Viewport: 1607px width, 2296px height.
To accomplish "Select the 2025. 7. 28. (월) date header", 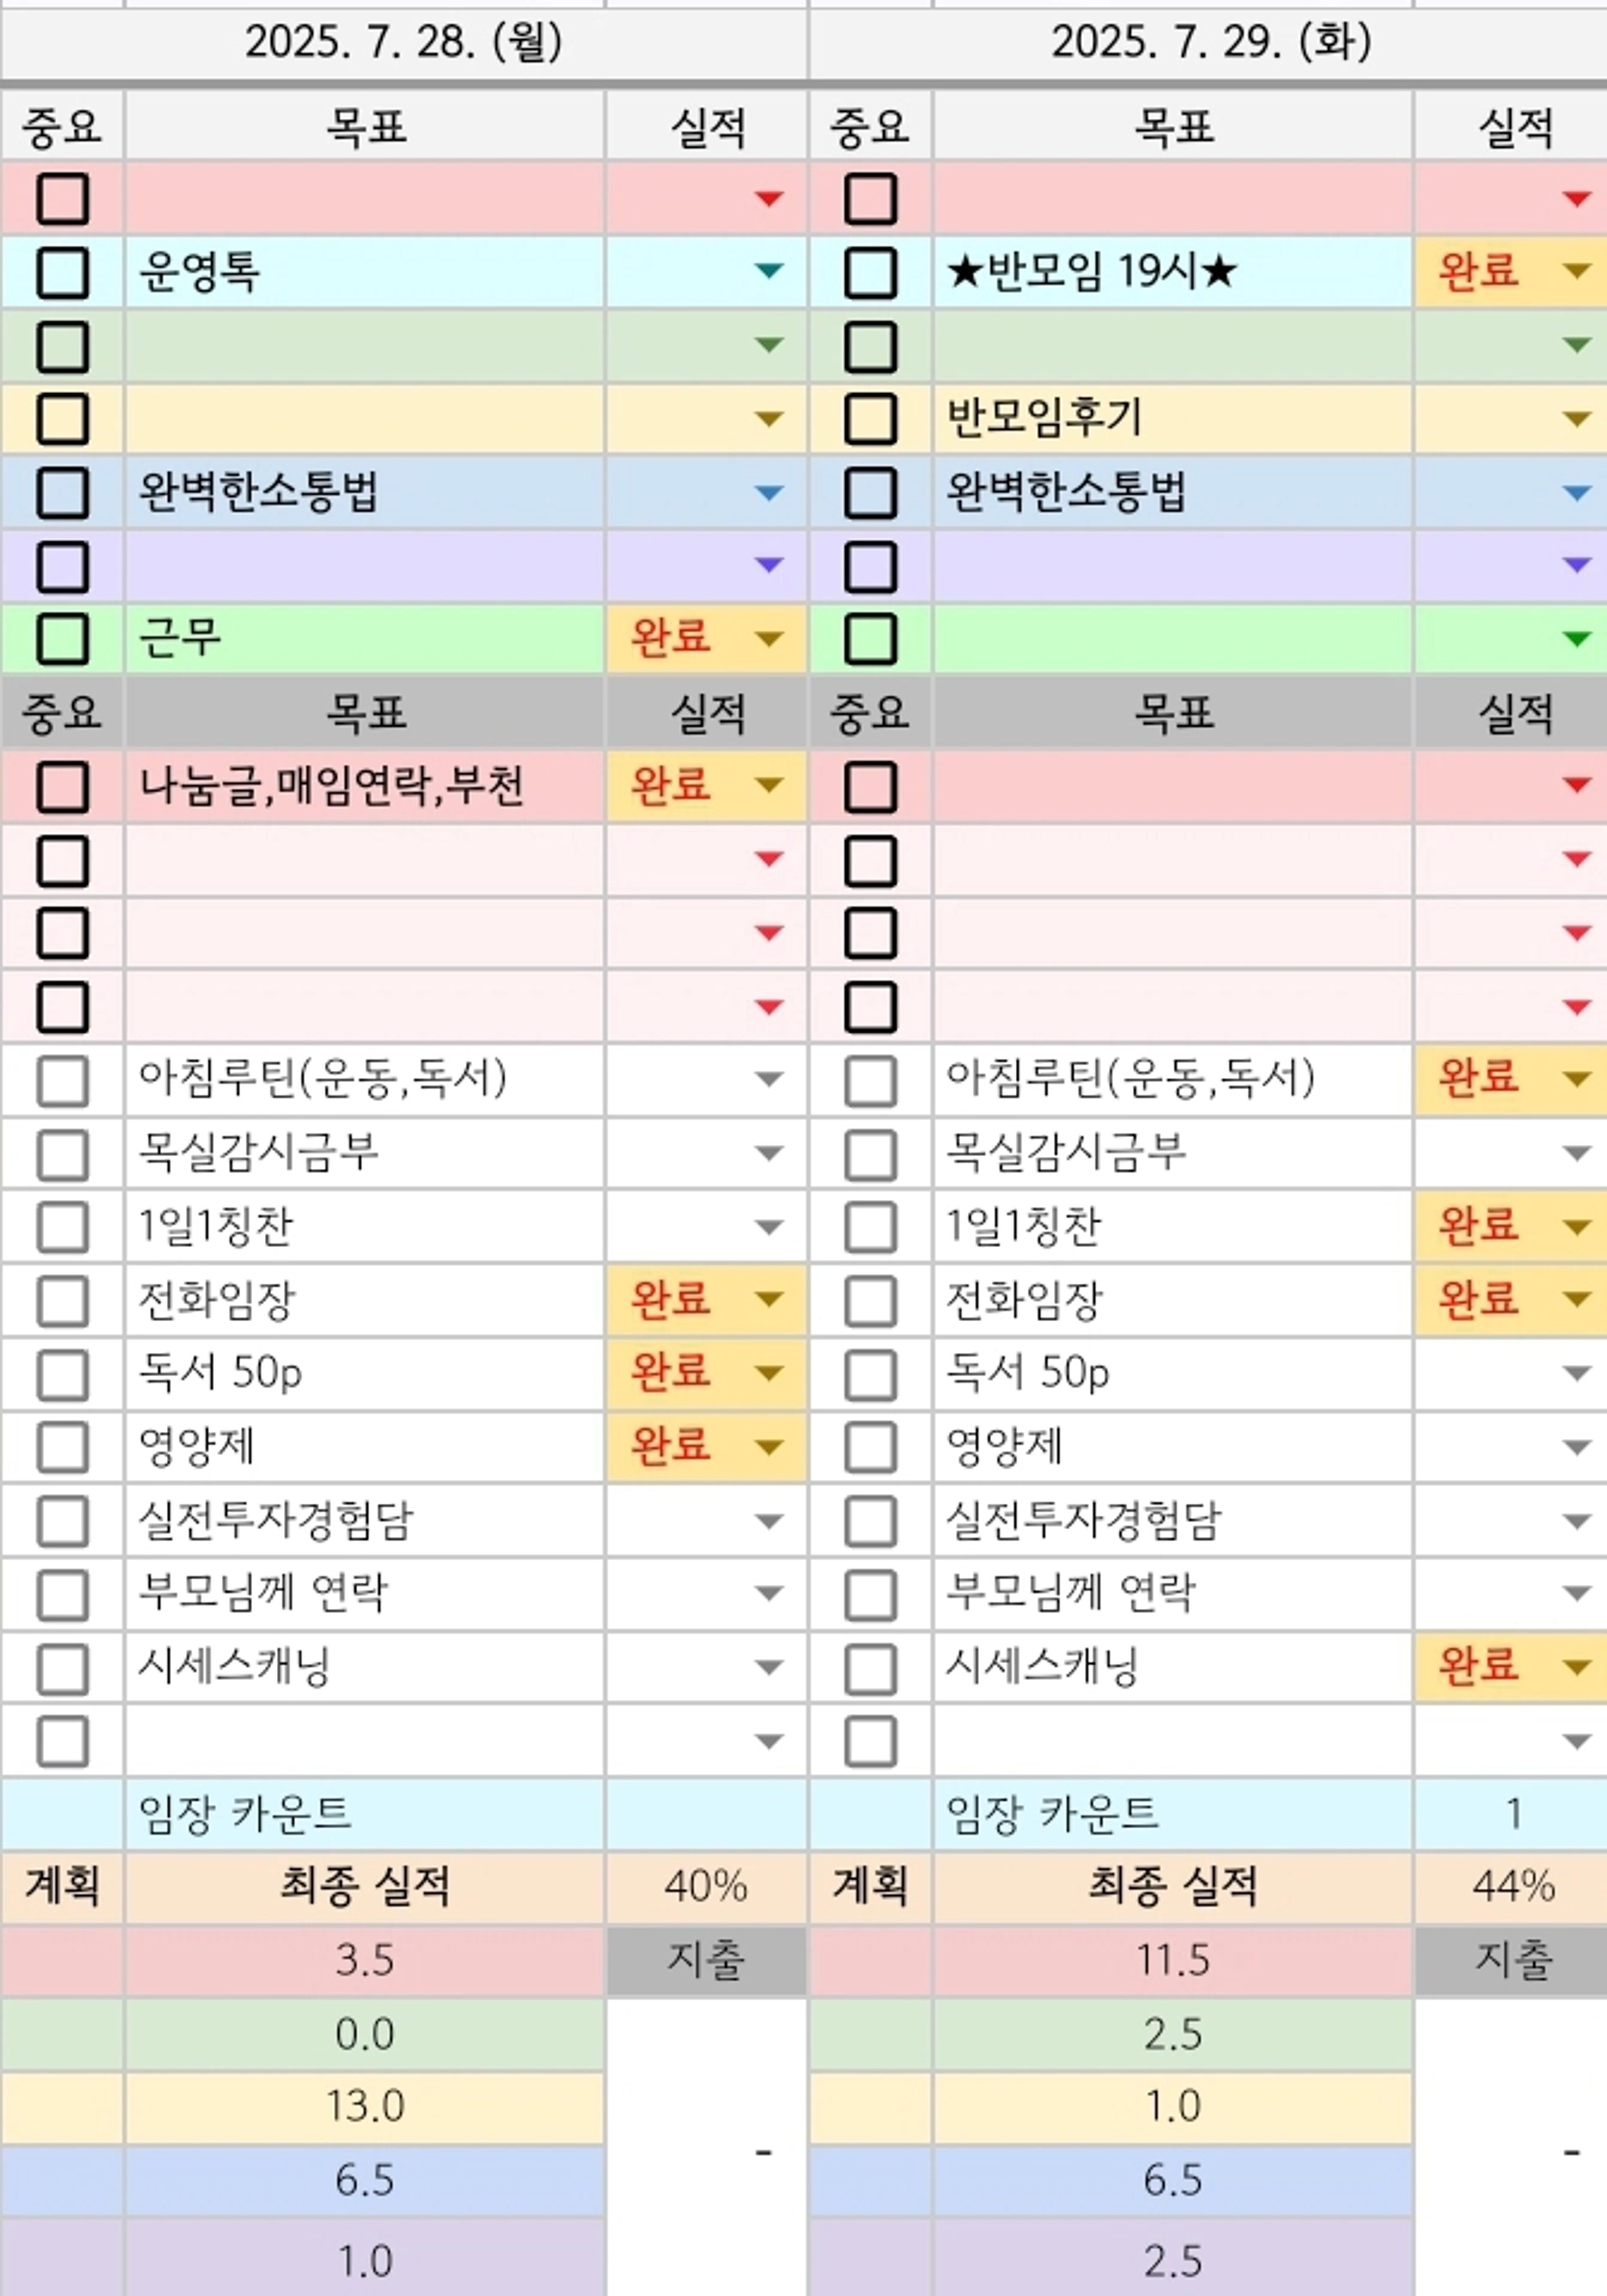I will pos(404,42).
